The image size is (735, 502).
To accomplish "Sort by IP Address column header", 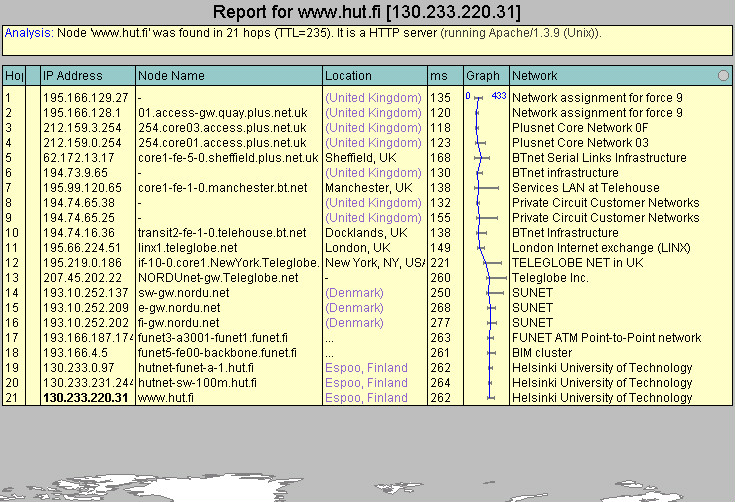I will point(88,75).
